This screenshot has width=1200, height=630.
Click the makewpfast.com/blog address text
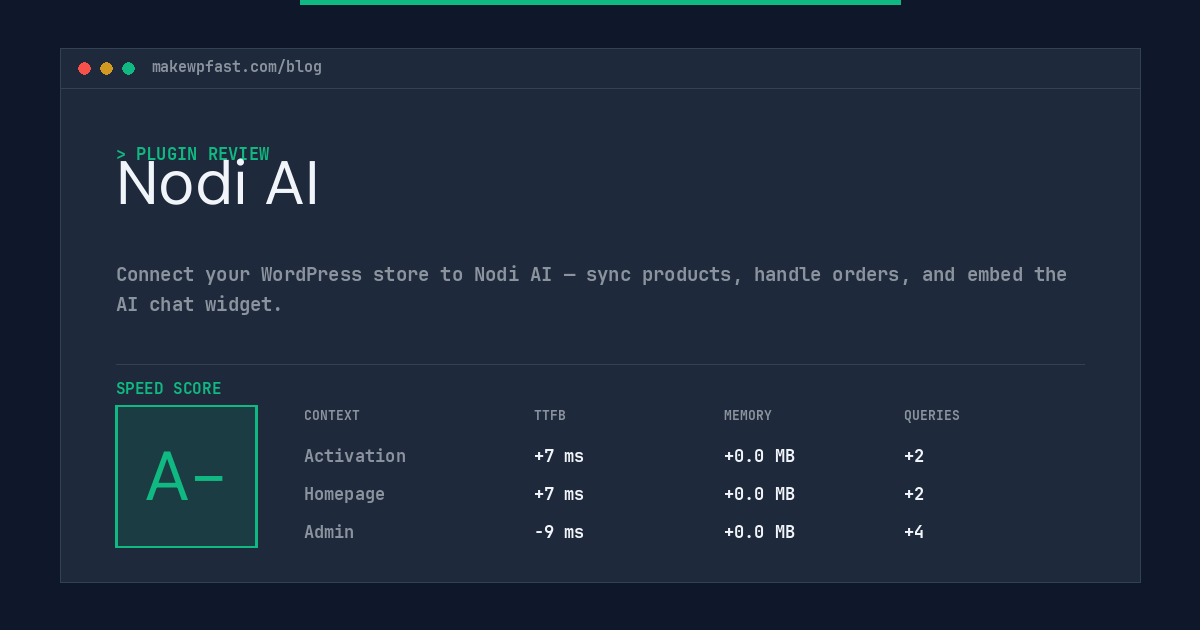237,67
